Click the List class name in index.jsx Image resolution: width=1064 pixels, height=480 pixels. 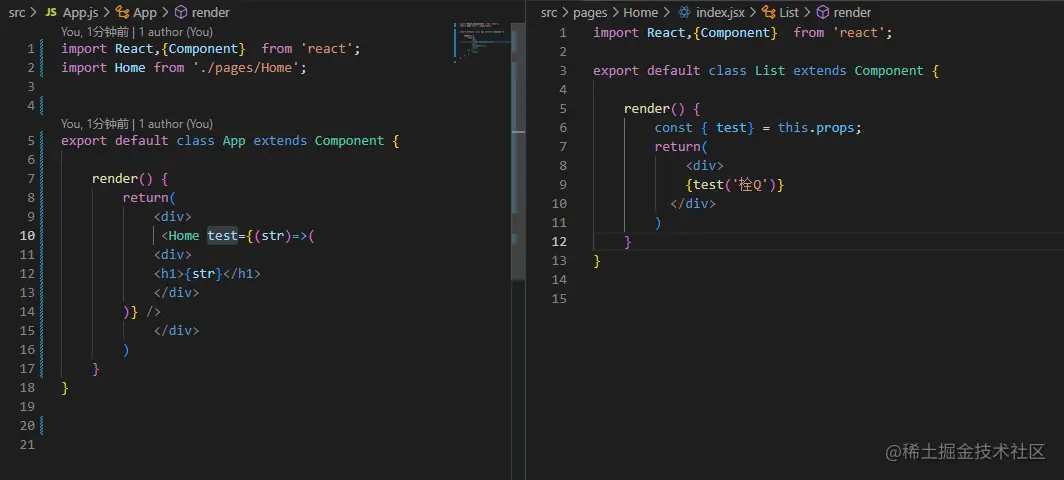(x=770, y=71)
